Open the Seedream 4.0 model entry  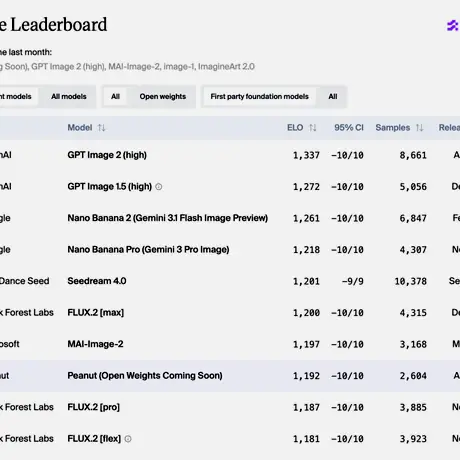[97, 281]
